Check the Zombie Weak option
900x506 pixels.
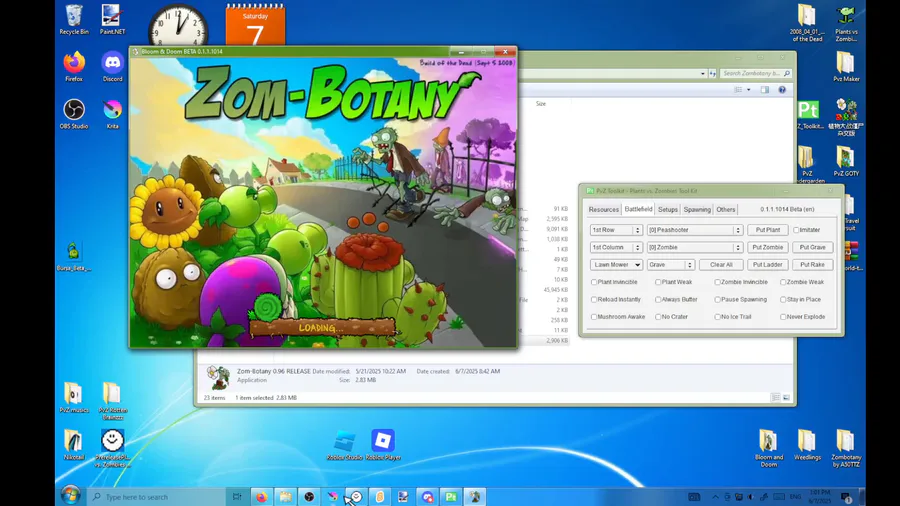[x=783, y=282]
